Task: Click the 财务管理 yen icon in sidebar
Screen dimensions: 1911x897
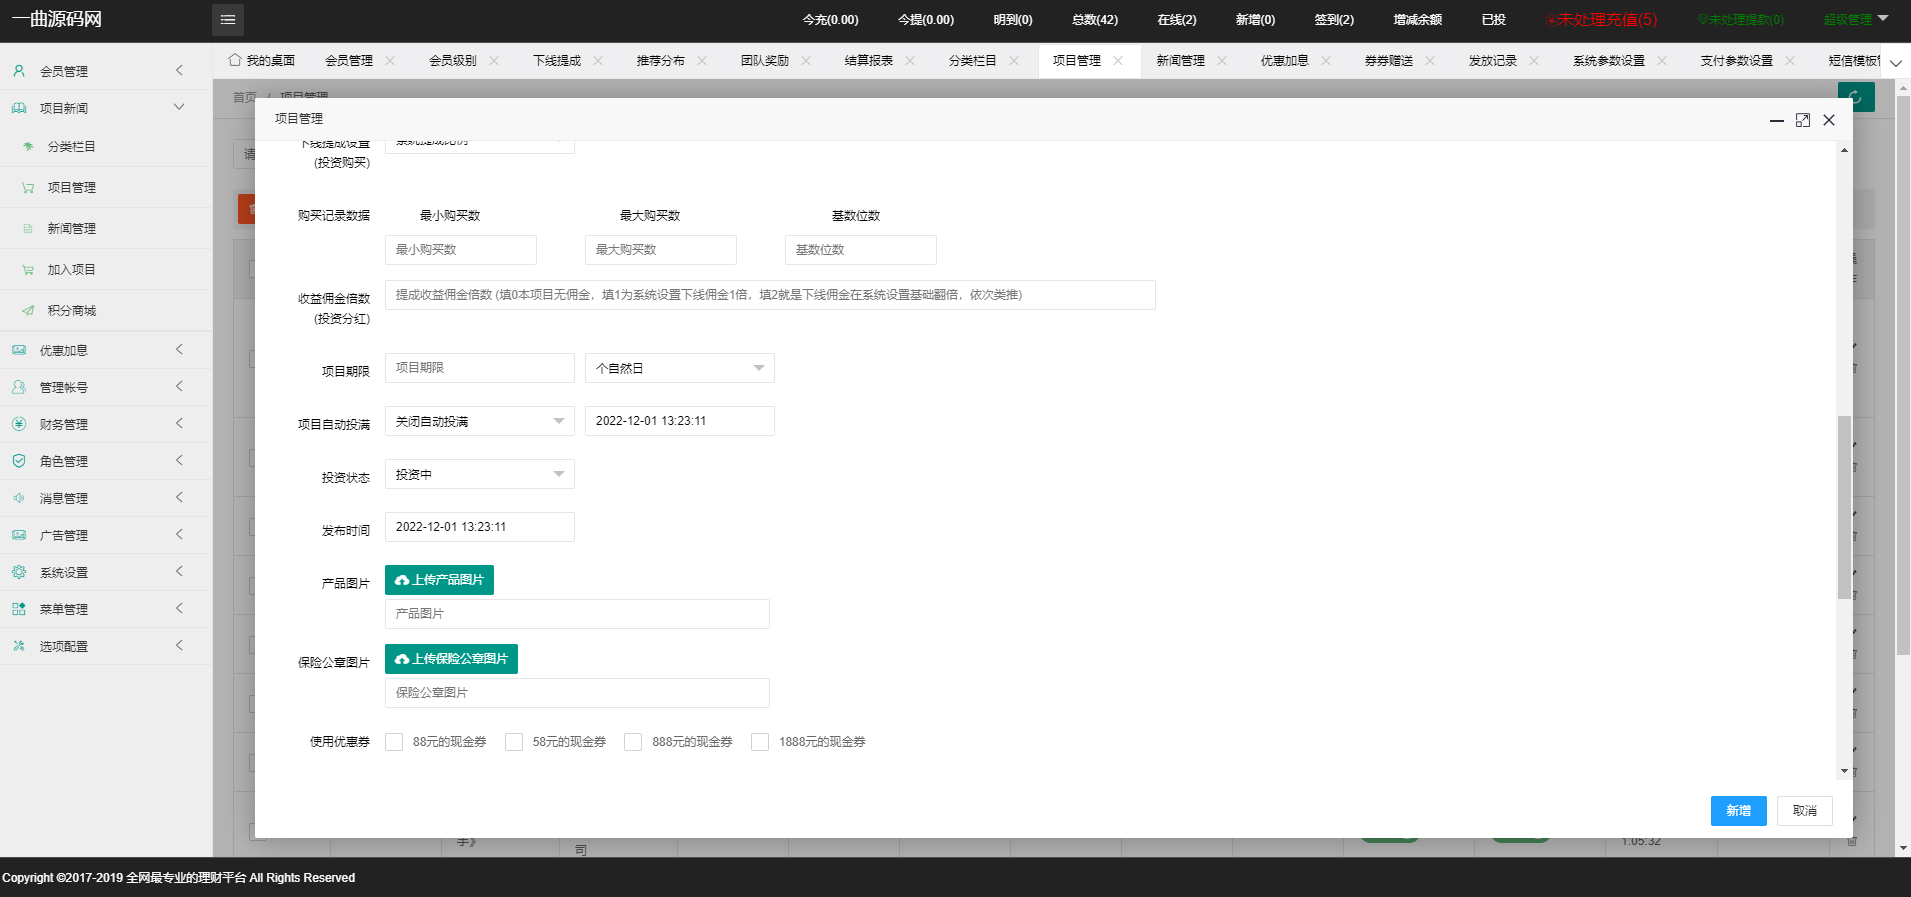Action: 19,424
